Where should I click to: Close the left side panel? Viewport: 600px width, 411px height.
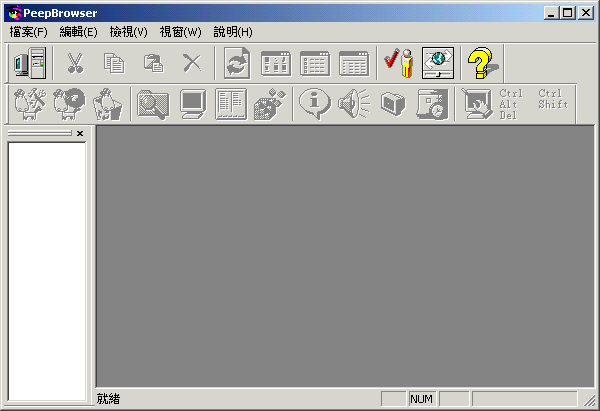[80, 133]
